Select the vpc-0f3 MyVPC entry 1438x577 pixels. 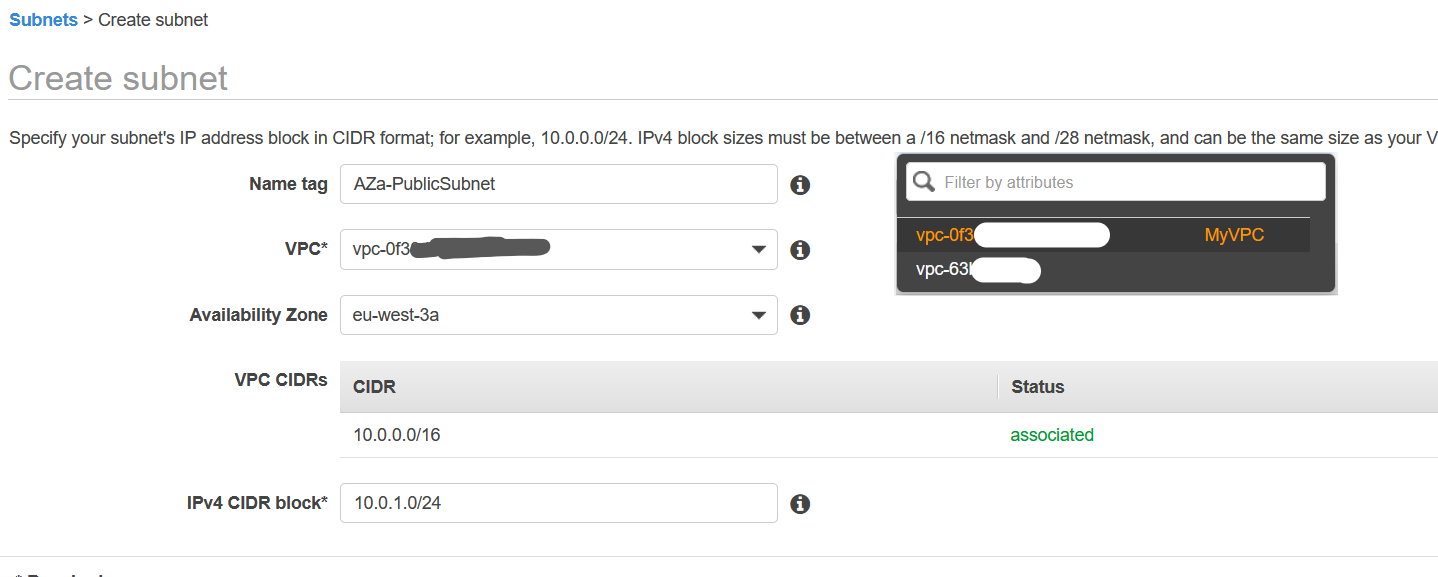tap(1103, 236)
